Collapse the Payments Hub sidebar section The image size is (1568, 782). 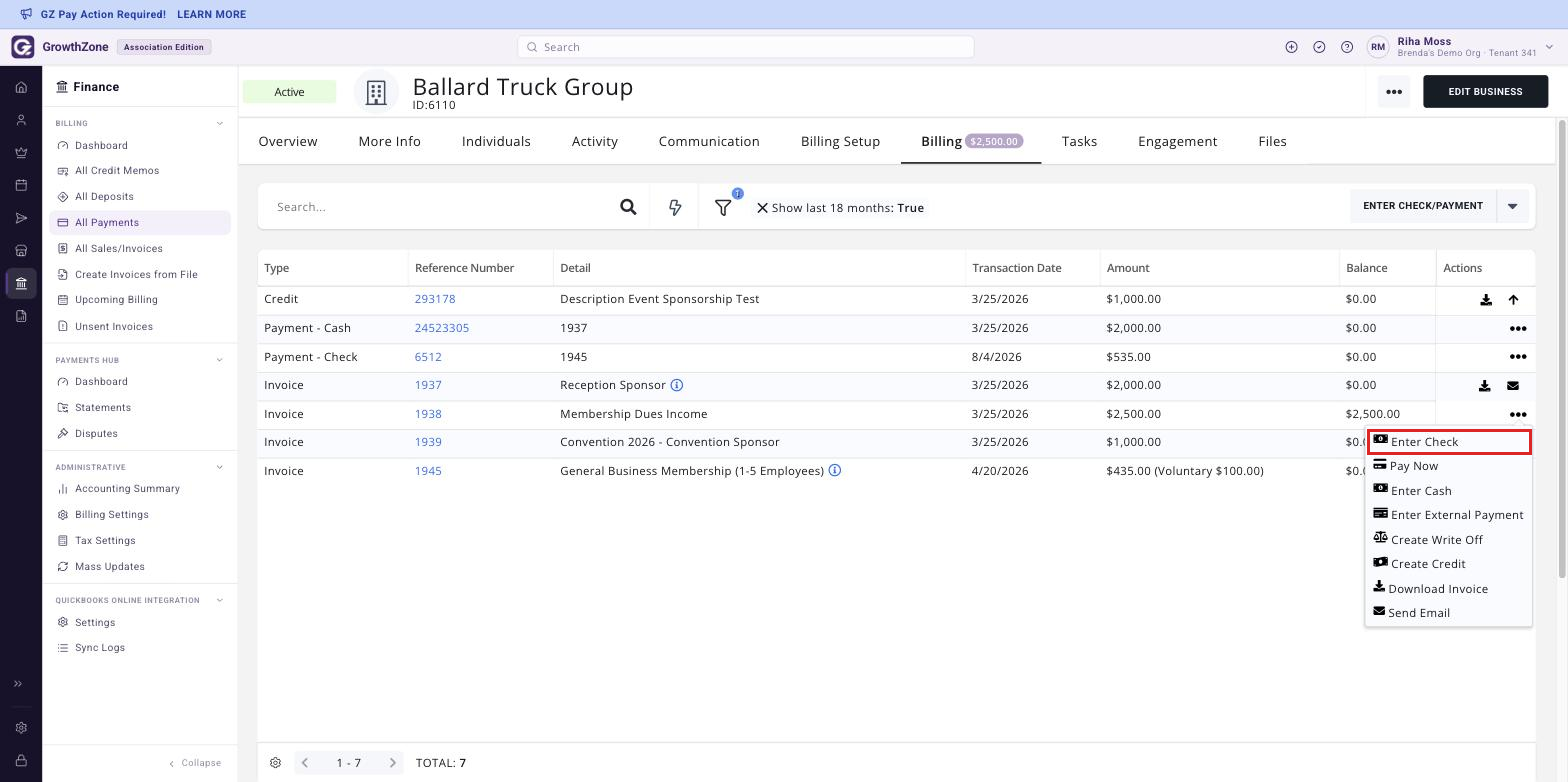tap(220, 360)
